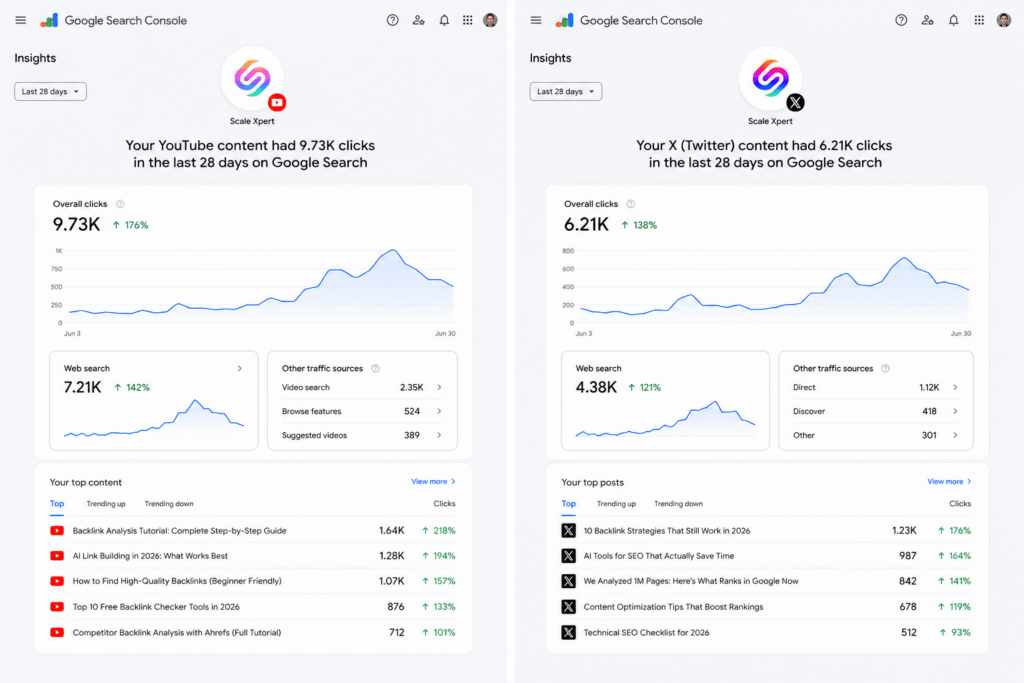Click Technical SEO Checklist for 2026 title
1024x683 pixels.
[647, 632]
